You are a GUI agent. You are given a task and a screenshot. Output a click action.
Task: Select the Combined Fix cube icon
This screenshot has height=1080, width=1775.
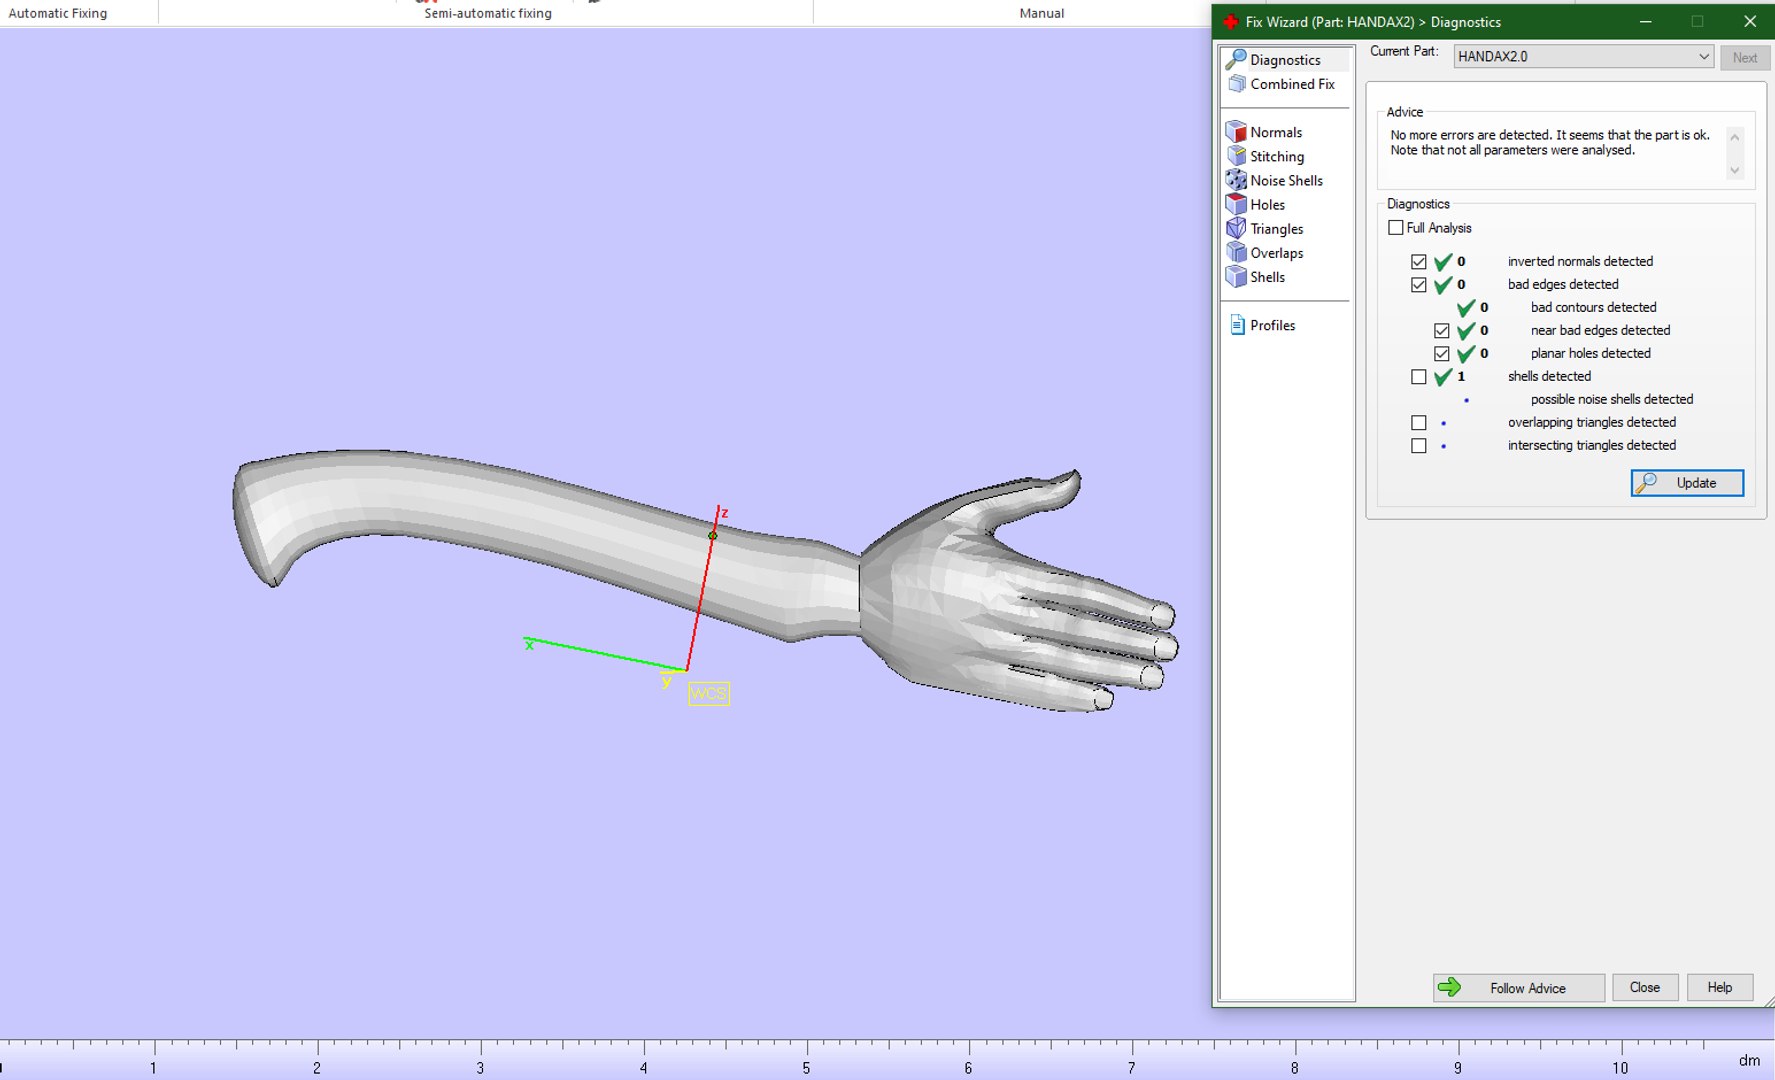pos(1236,84)
